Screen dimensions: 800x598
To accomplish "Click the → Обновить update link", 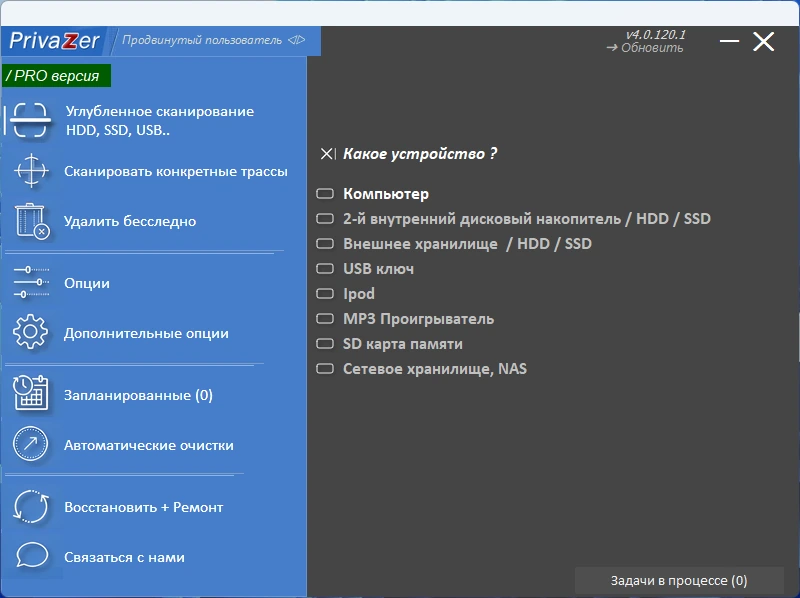I will [x=645, y=48].
